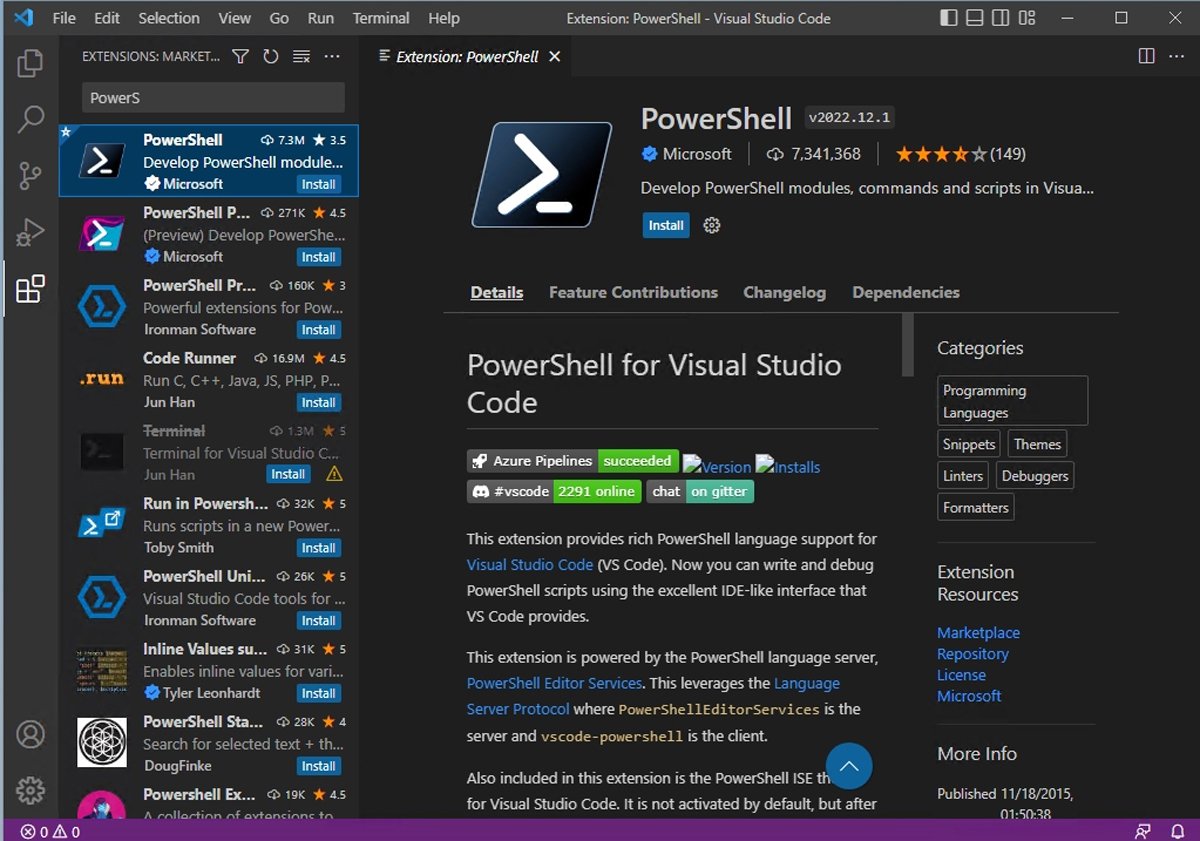Open the Terminal menu
This screenshot has height=841, width=1200.
[x=381, y=18]
